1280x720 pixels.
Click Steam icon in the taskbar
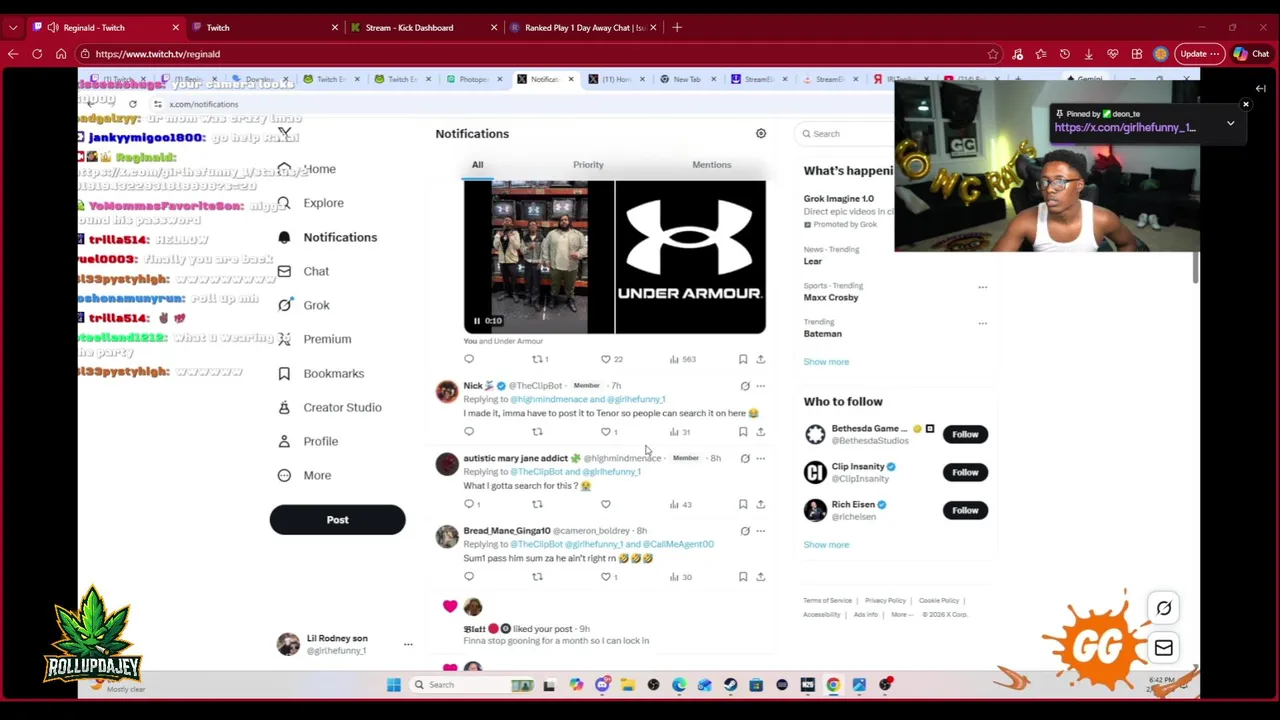[x=730, y=685]
